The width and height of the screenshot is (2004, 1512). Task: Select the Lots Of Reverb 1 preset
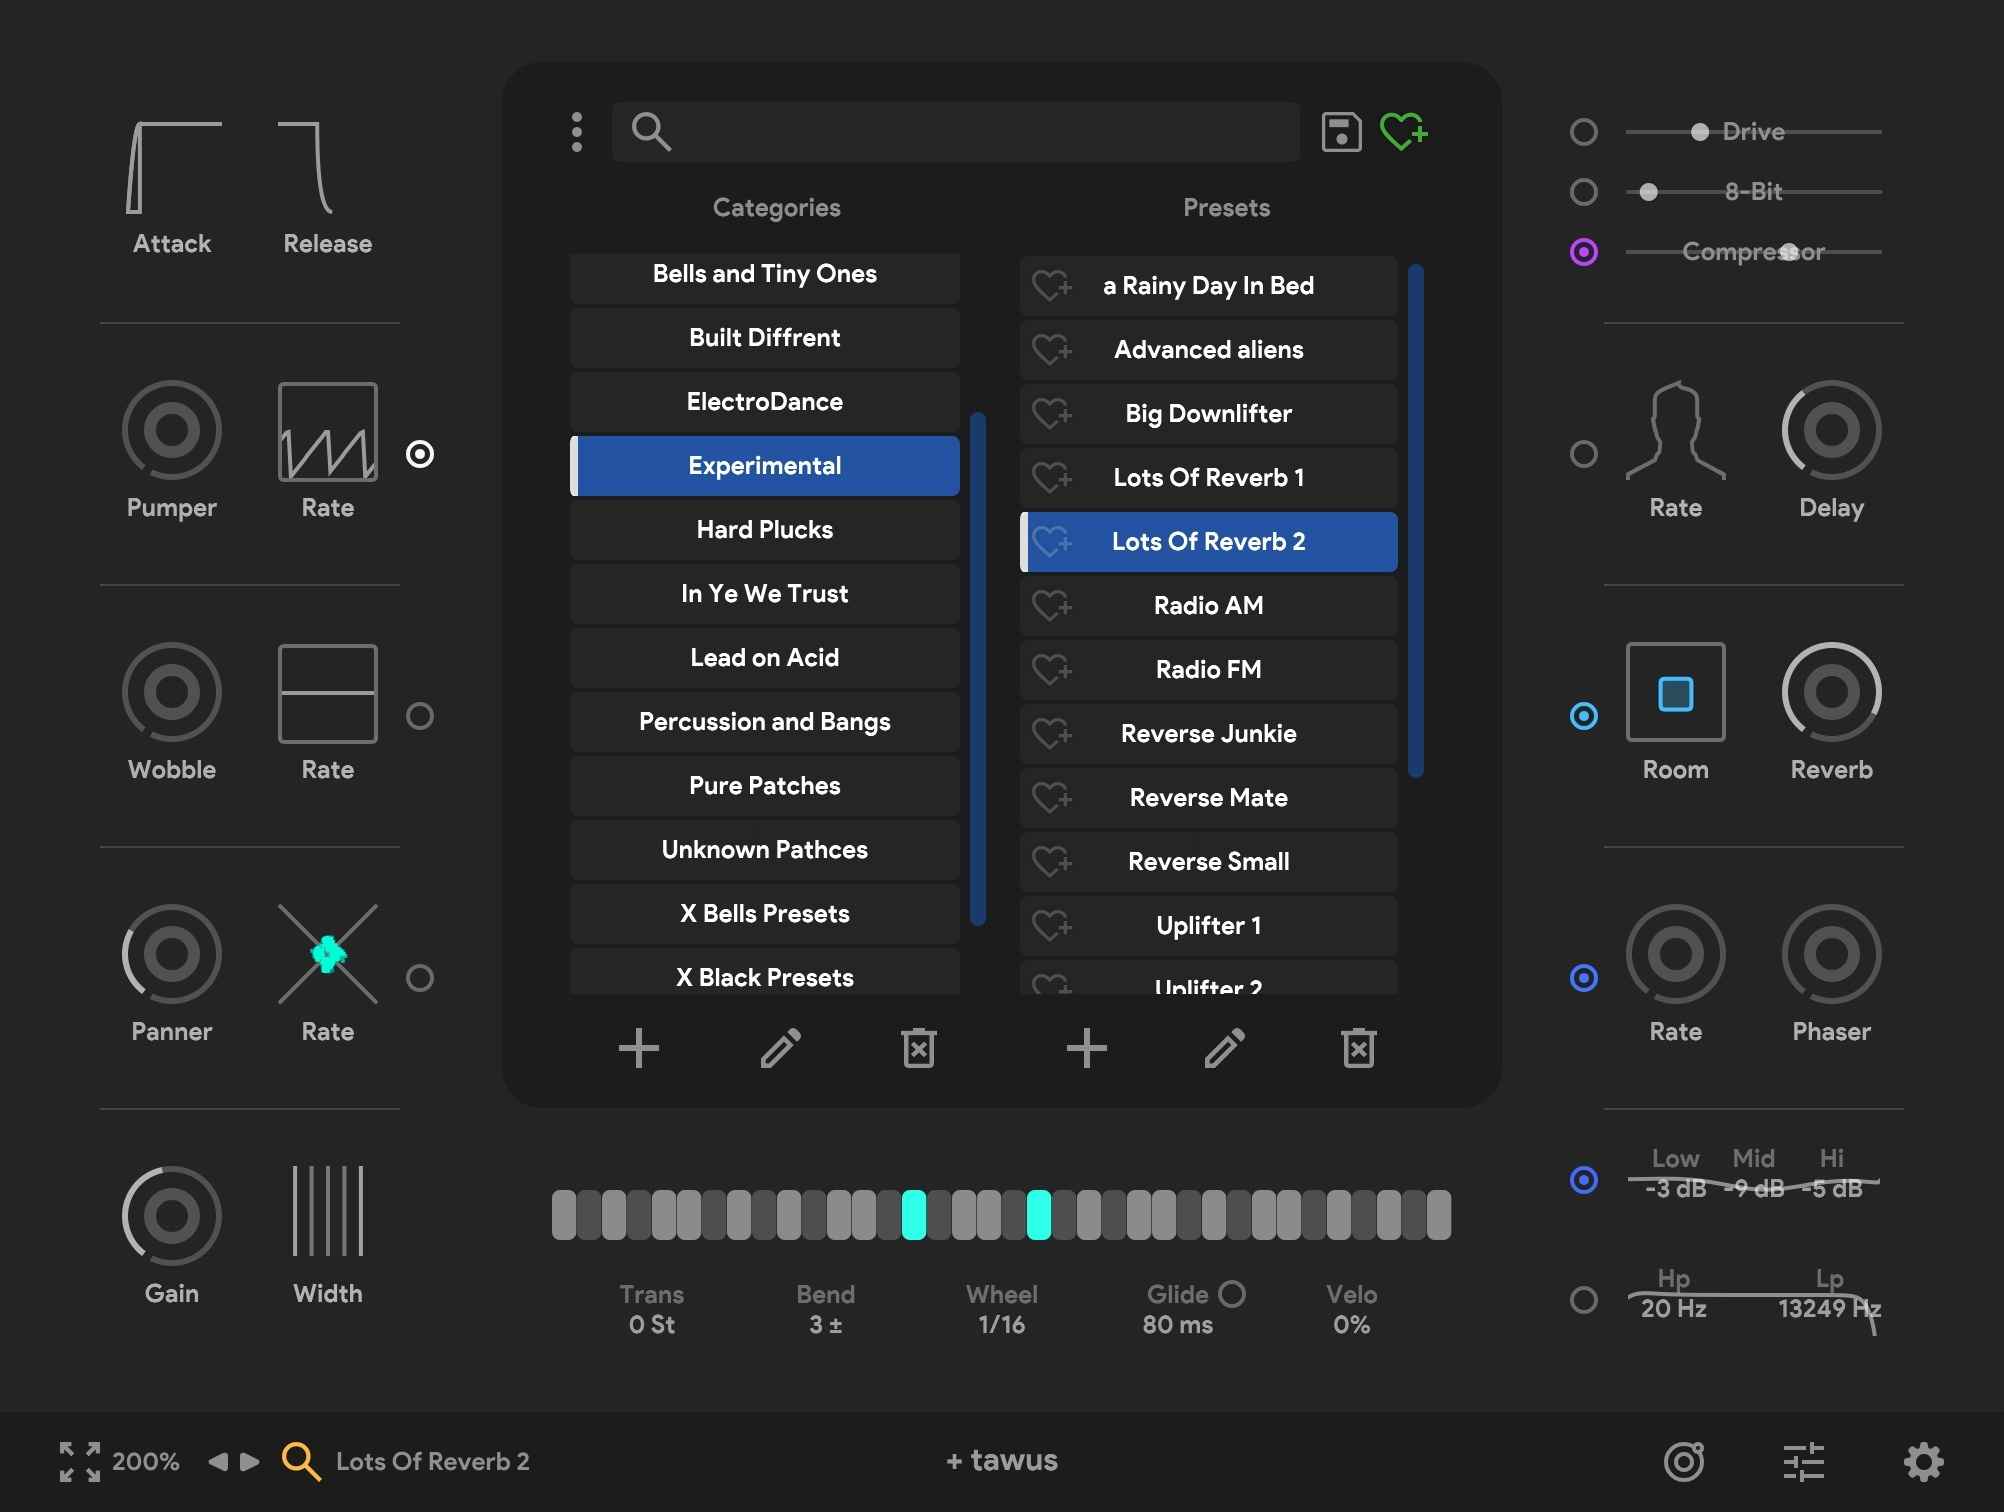(1207, 477)
